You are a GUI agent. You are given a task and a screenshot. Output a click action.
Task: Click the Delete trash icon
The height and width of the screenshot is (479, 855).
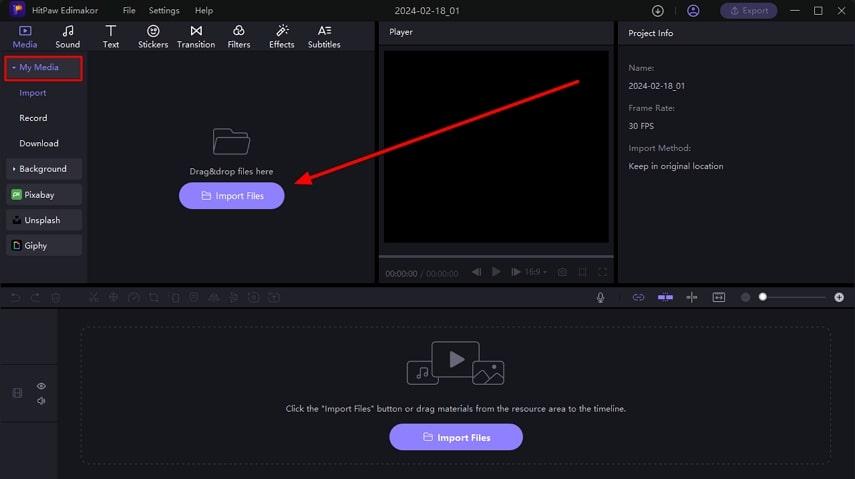[56, 297]
